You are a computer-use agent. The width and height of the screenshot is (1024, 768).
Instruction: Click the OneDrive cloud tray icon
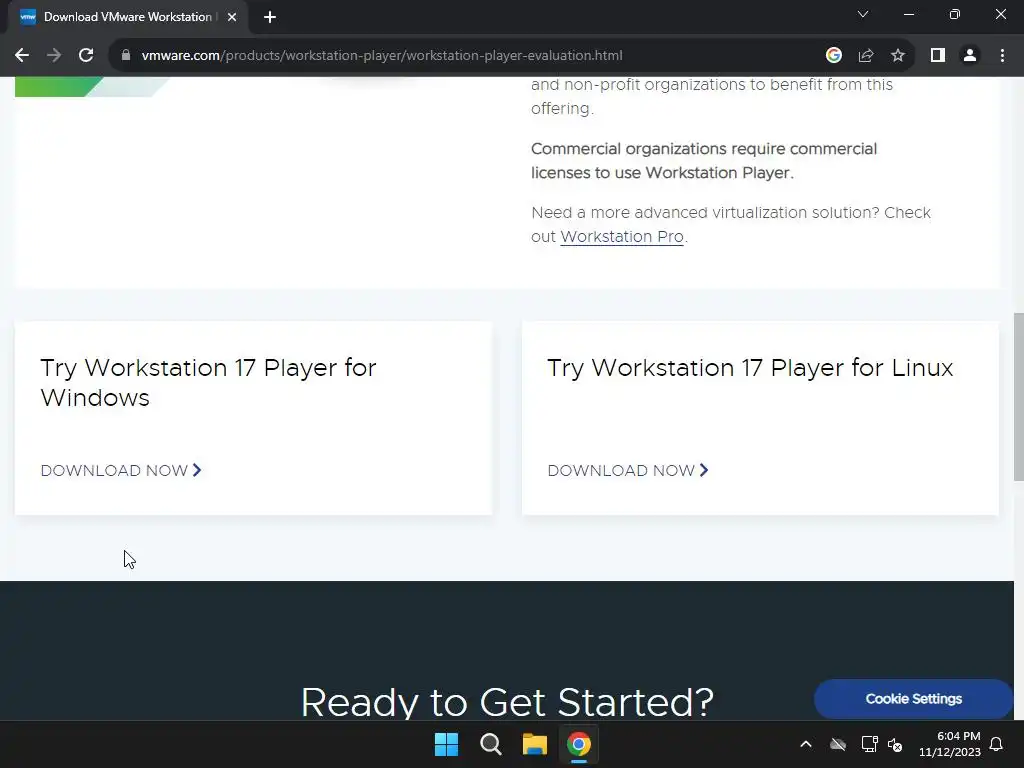838,744
